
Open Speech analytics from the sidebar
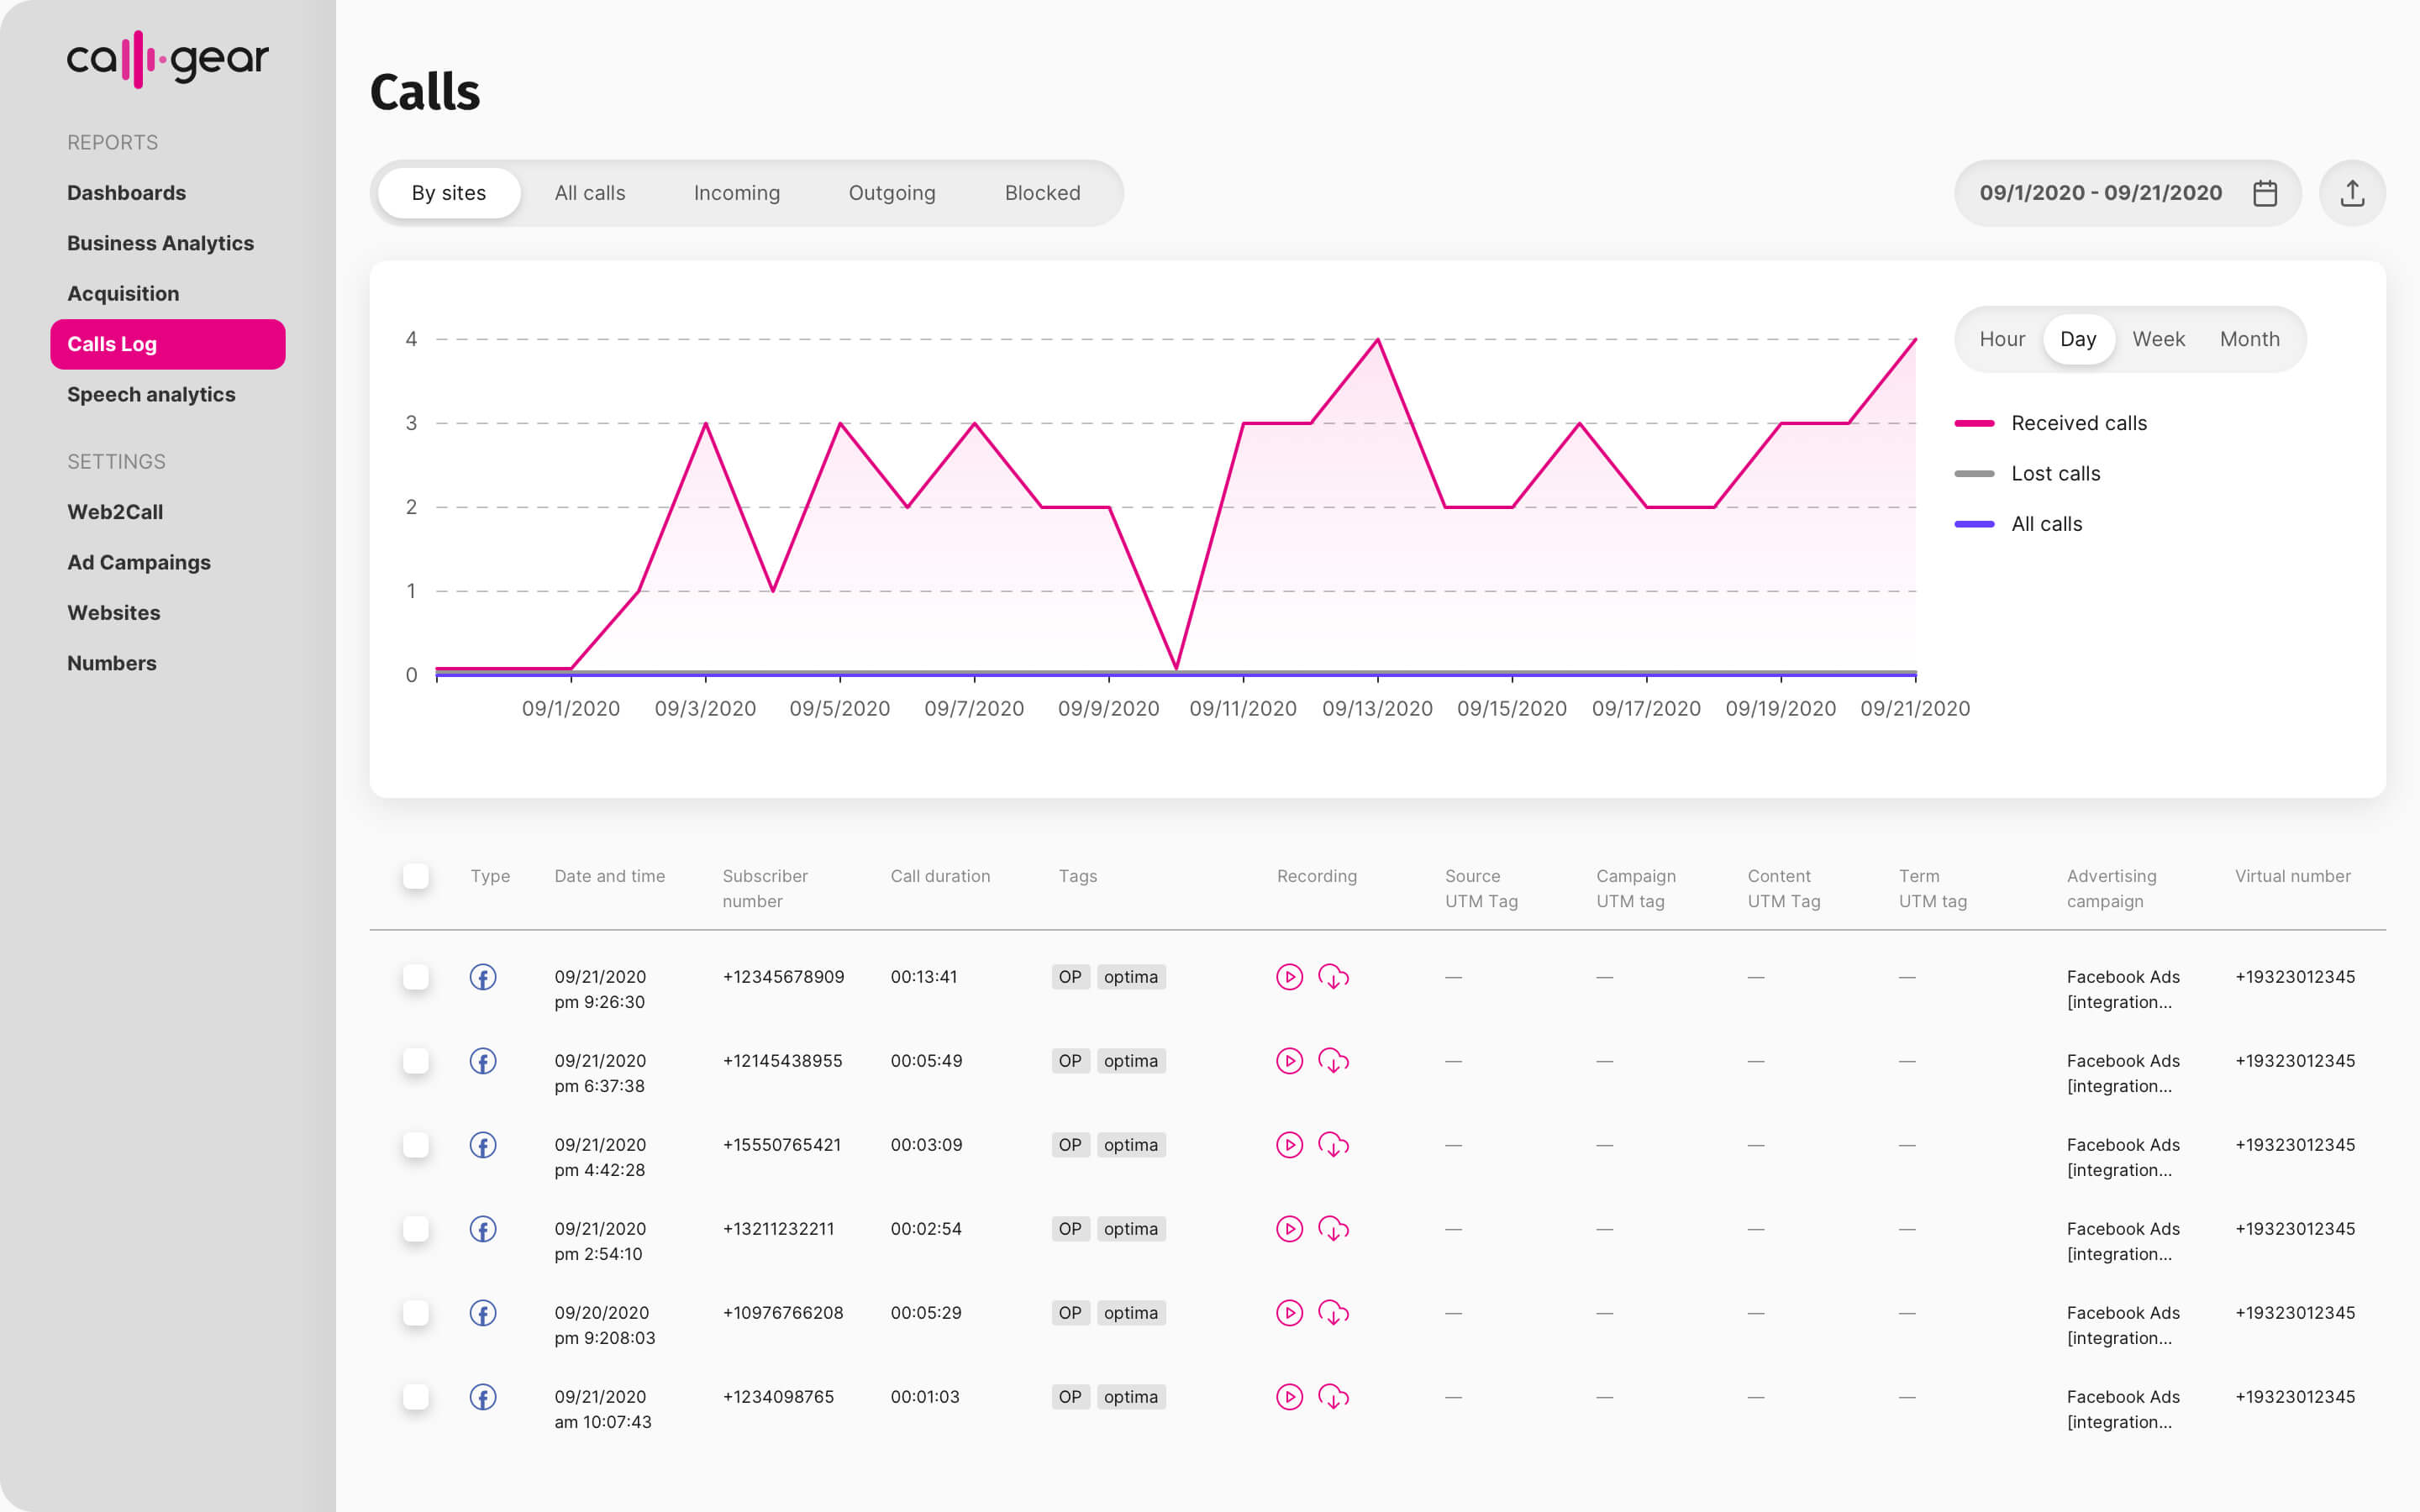tap(151, 394)
